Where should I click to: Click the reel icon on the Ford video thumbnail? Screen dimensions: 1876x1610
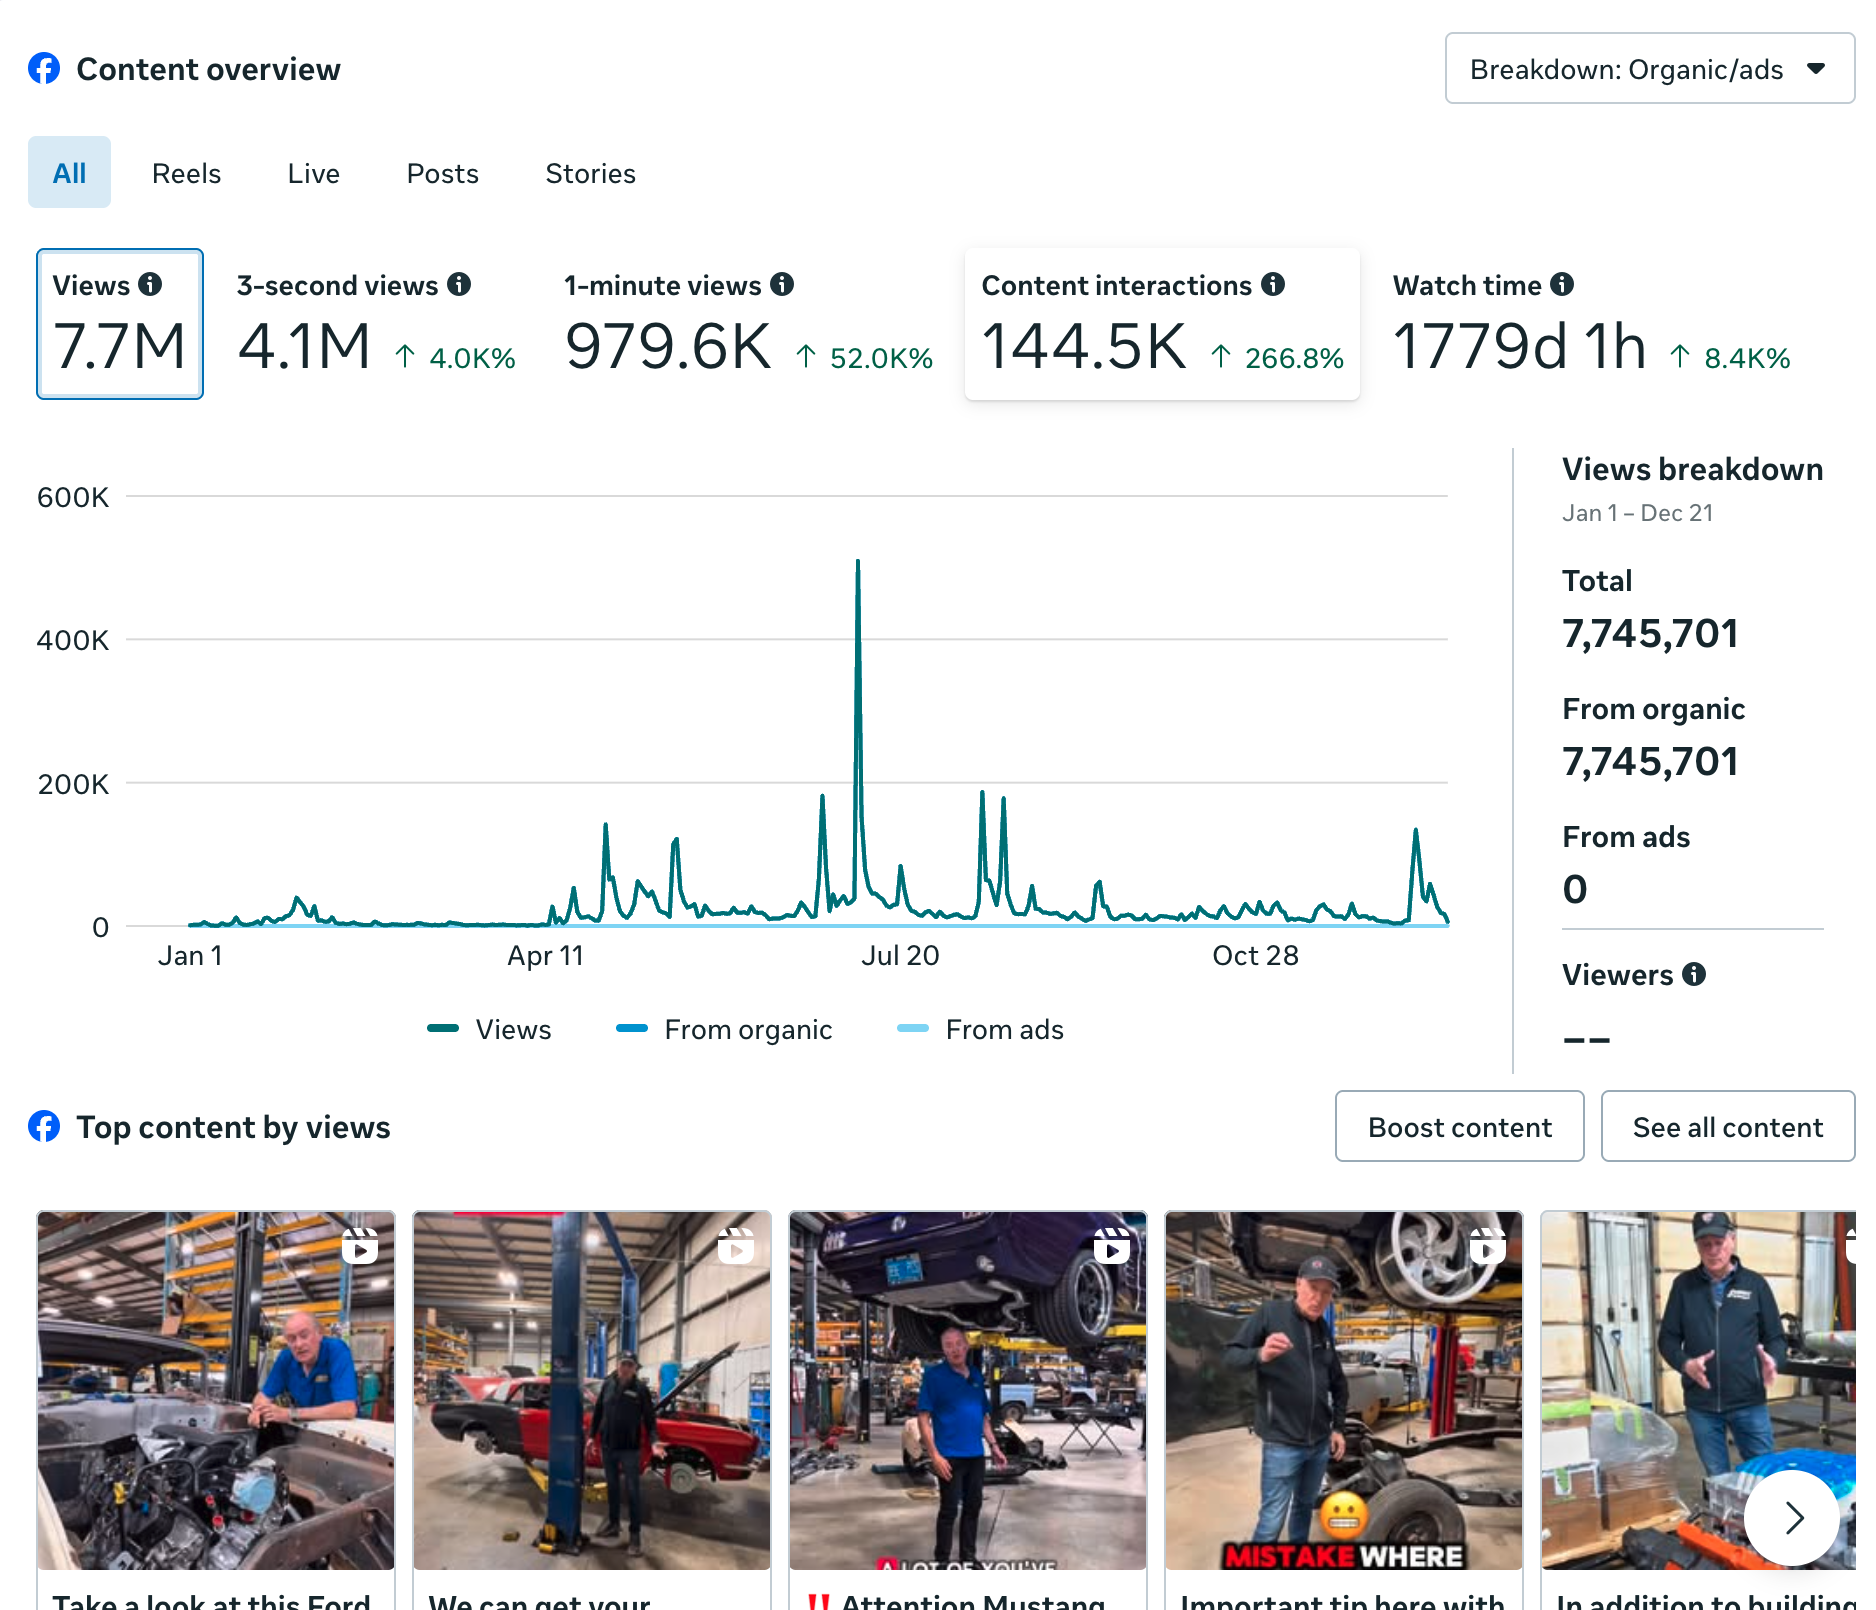(360, 1246)
